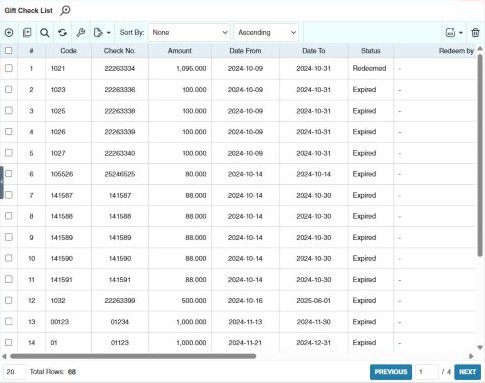Click the PREVIOUS page button

391,372
